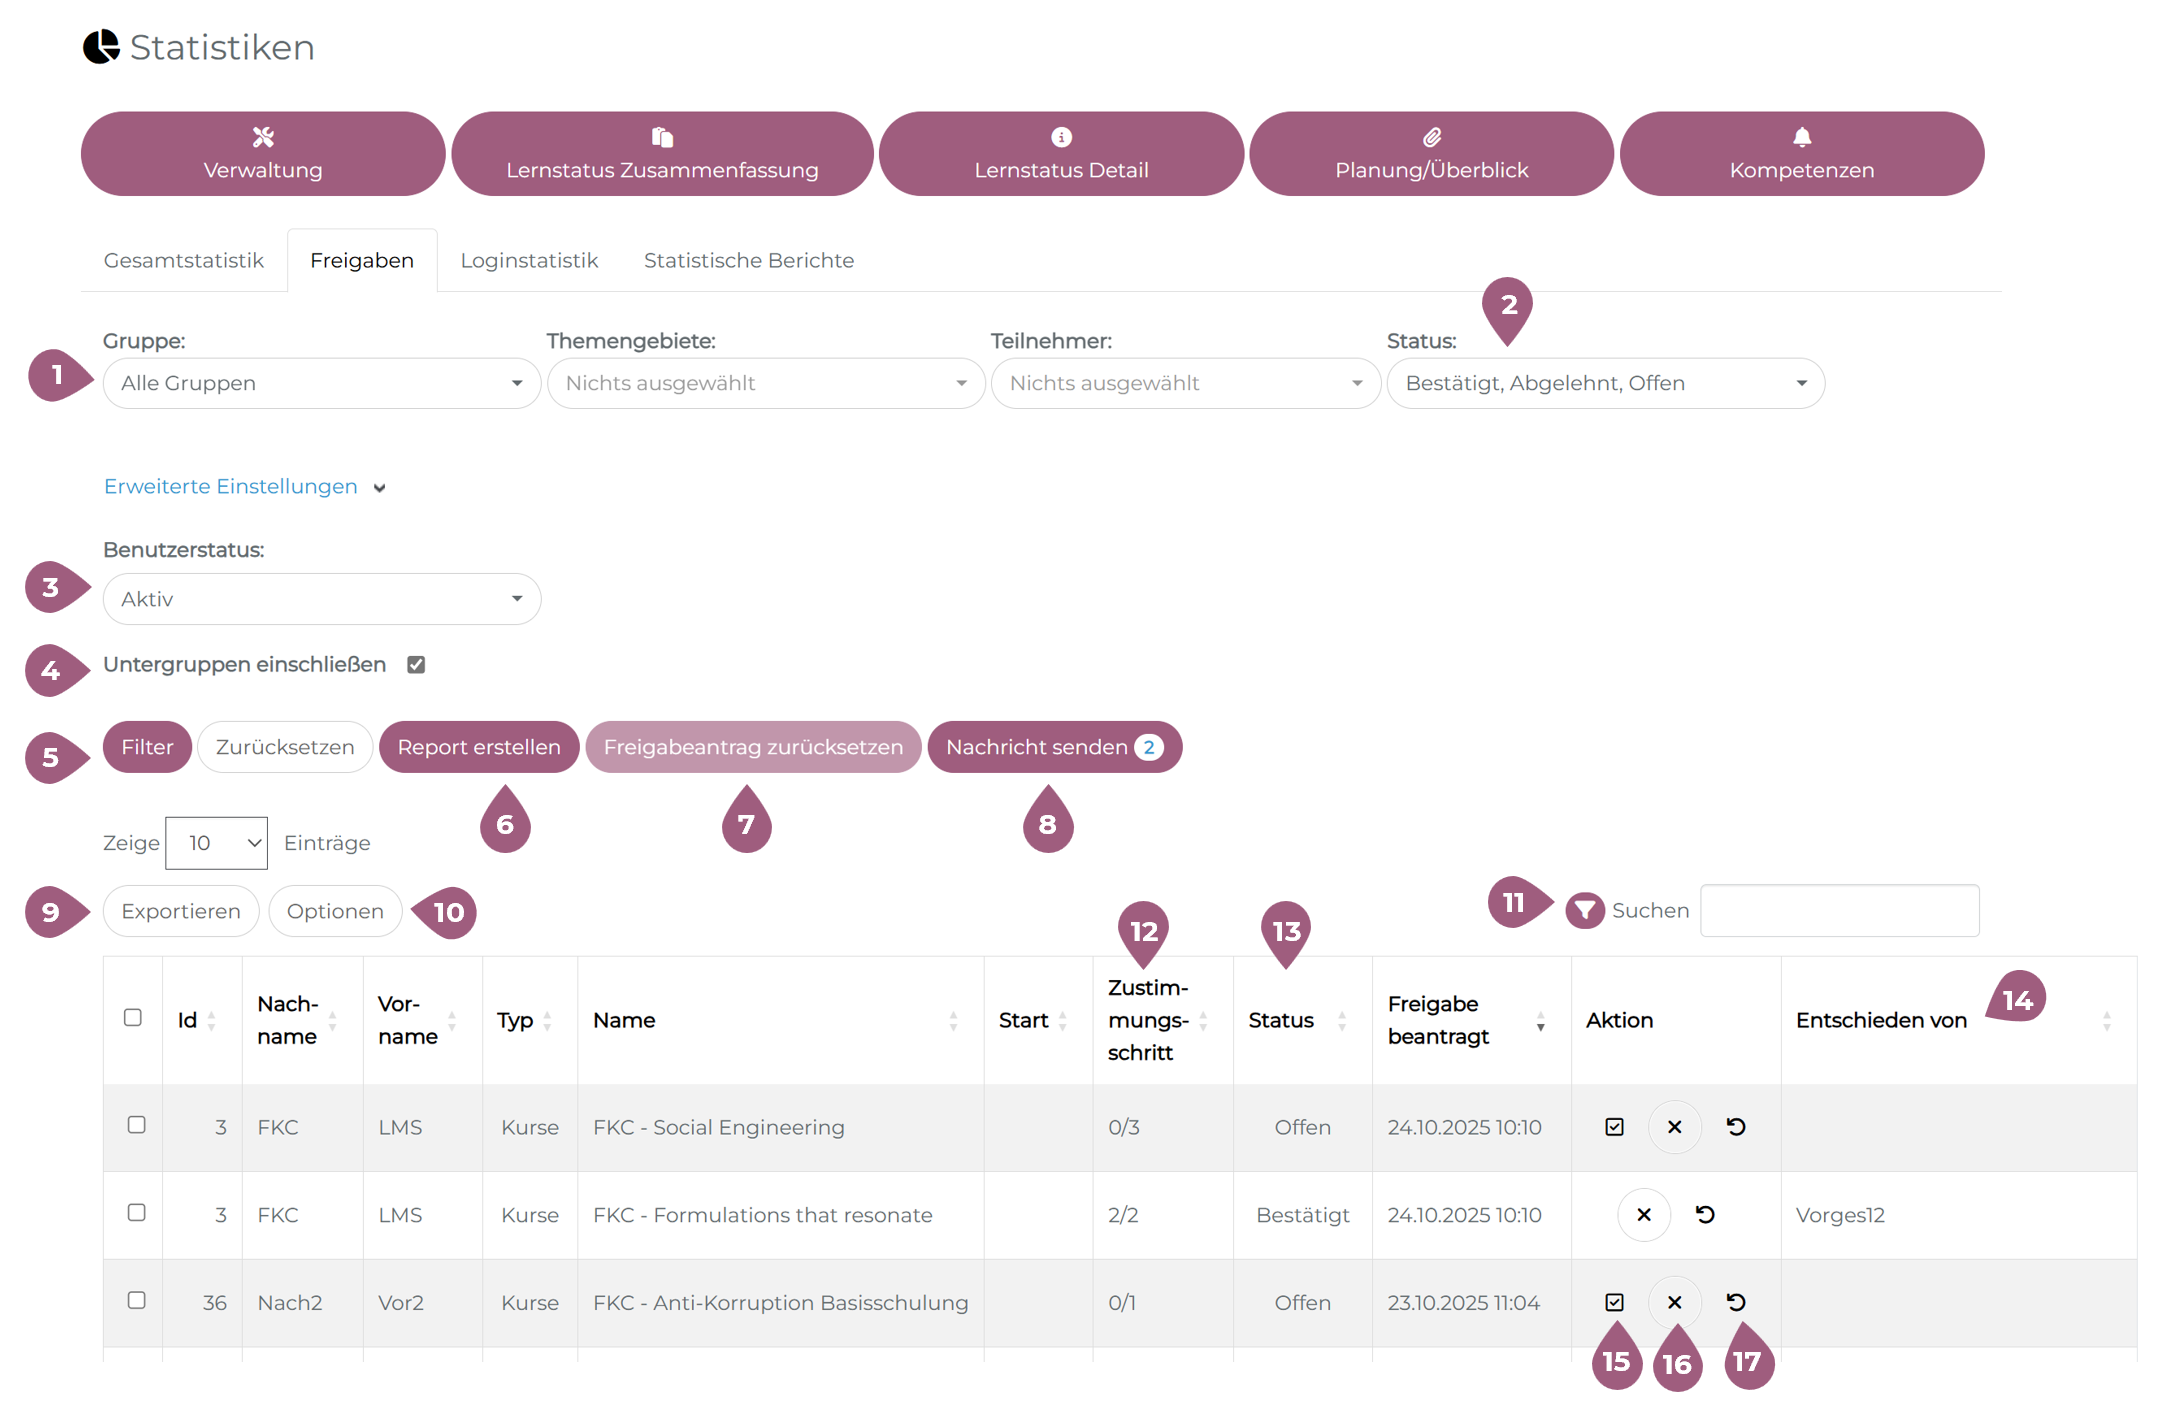The height and width of the screenshot is (1404, 2169).
Task: Check the select-all checkbox in table header
Action: point(133,1018)
